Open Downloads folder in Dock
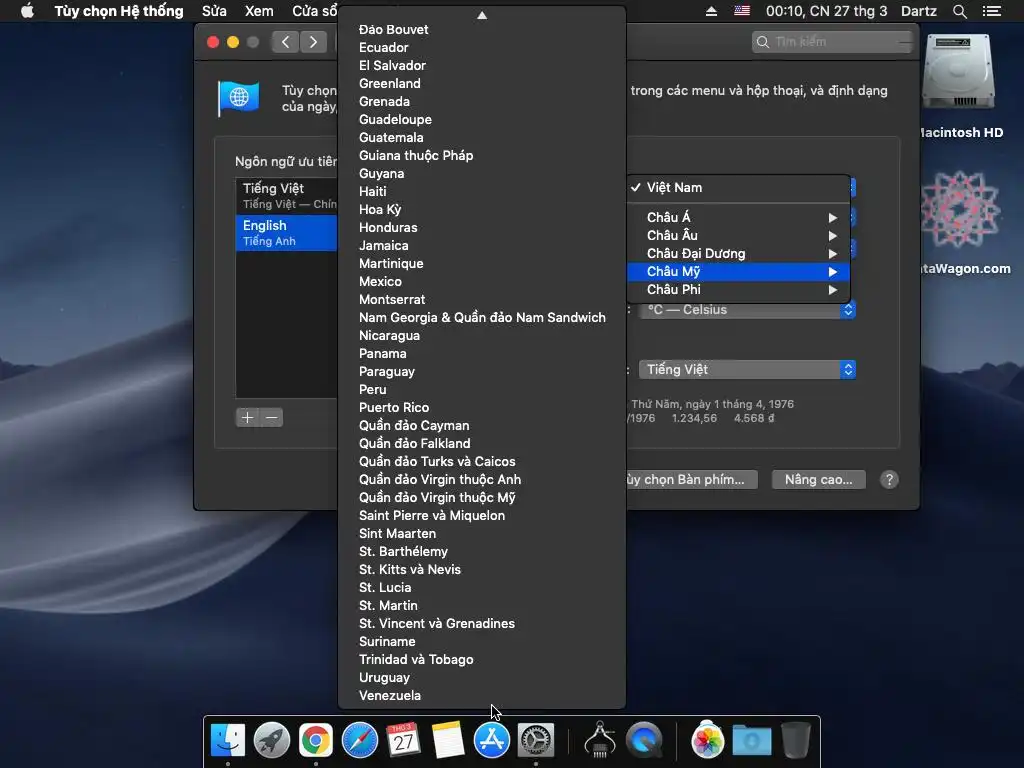This screenshot has height=768, width=1024. click(x=752, y=741)
